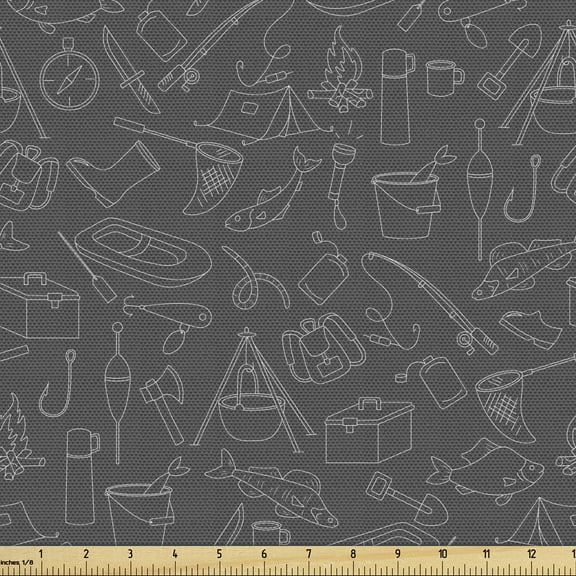The height and width of the screenshot is (576, 576).
Task: Click the ruler number 2
Action: pyautogui.click(x=86, y=554)
